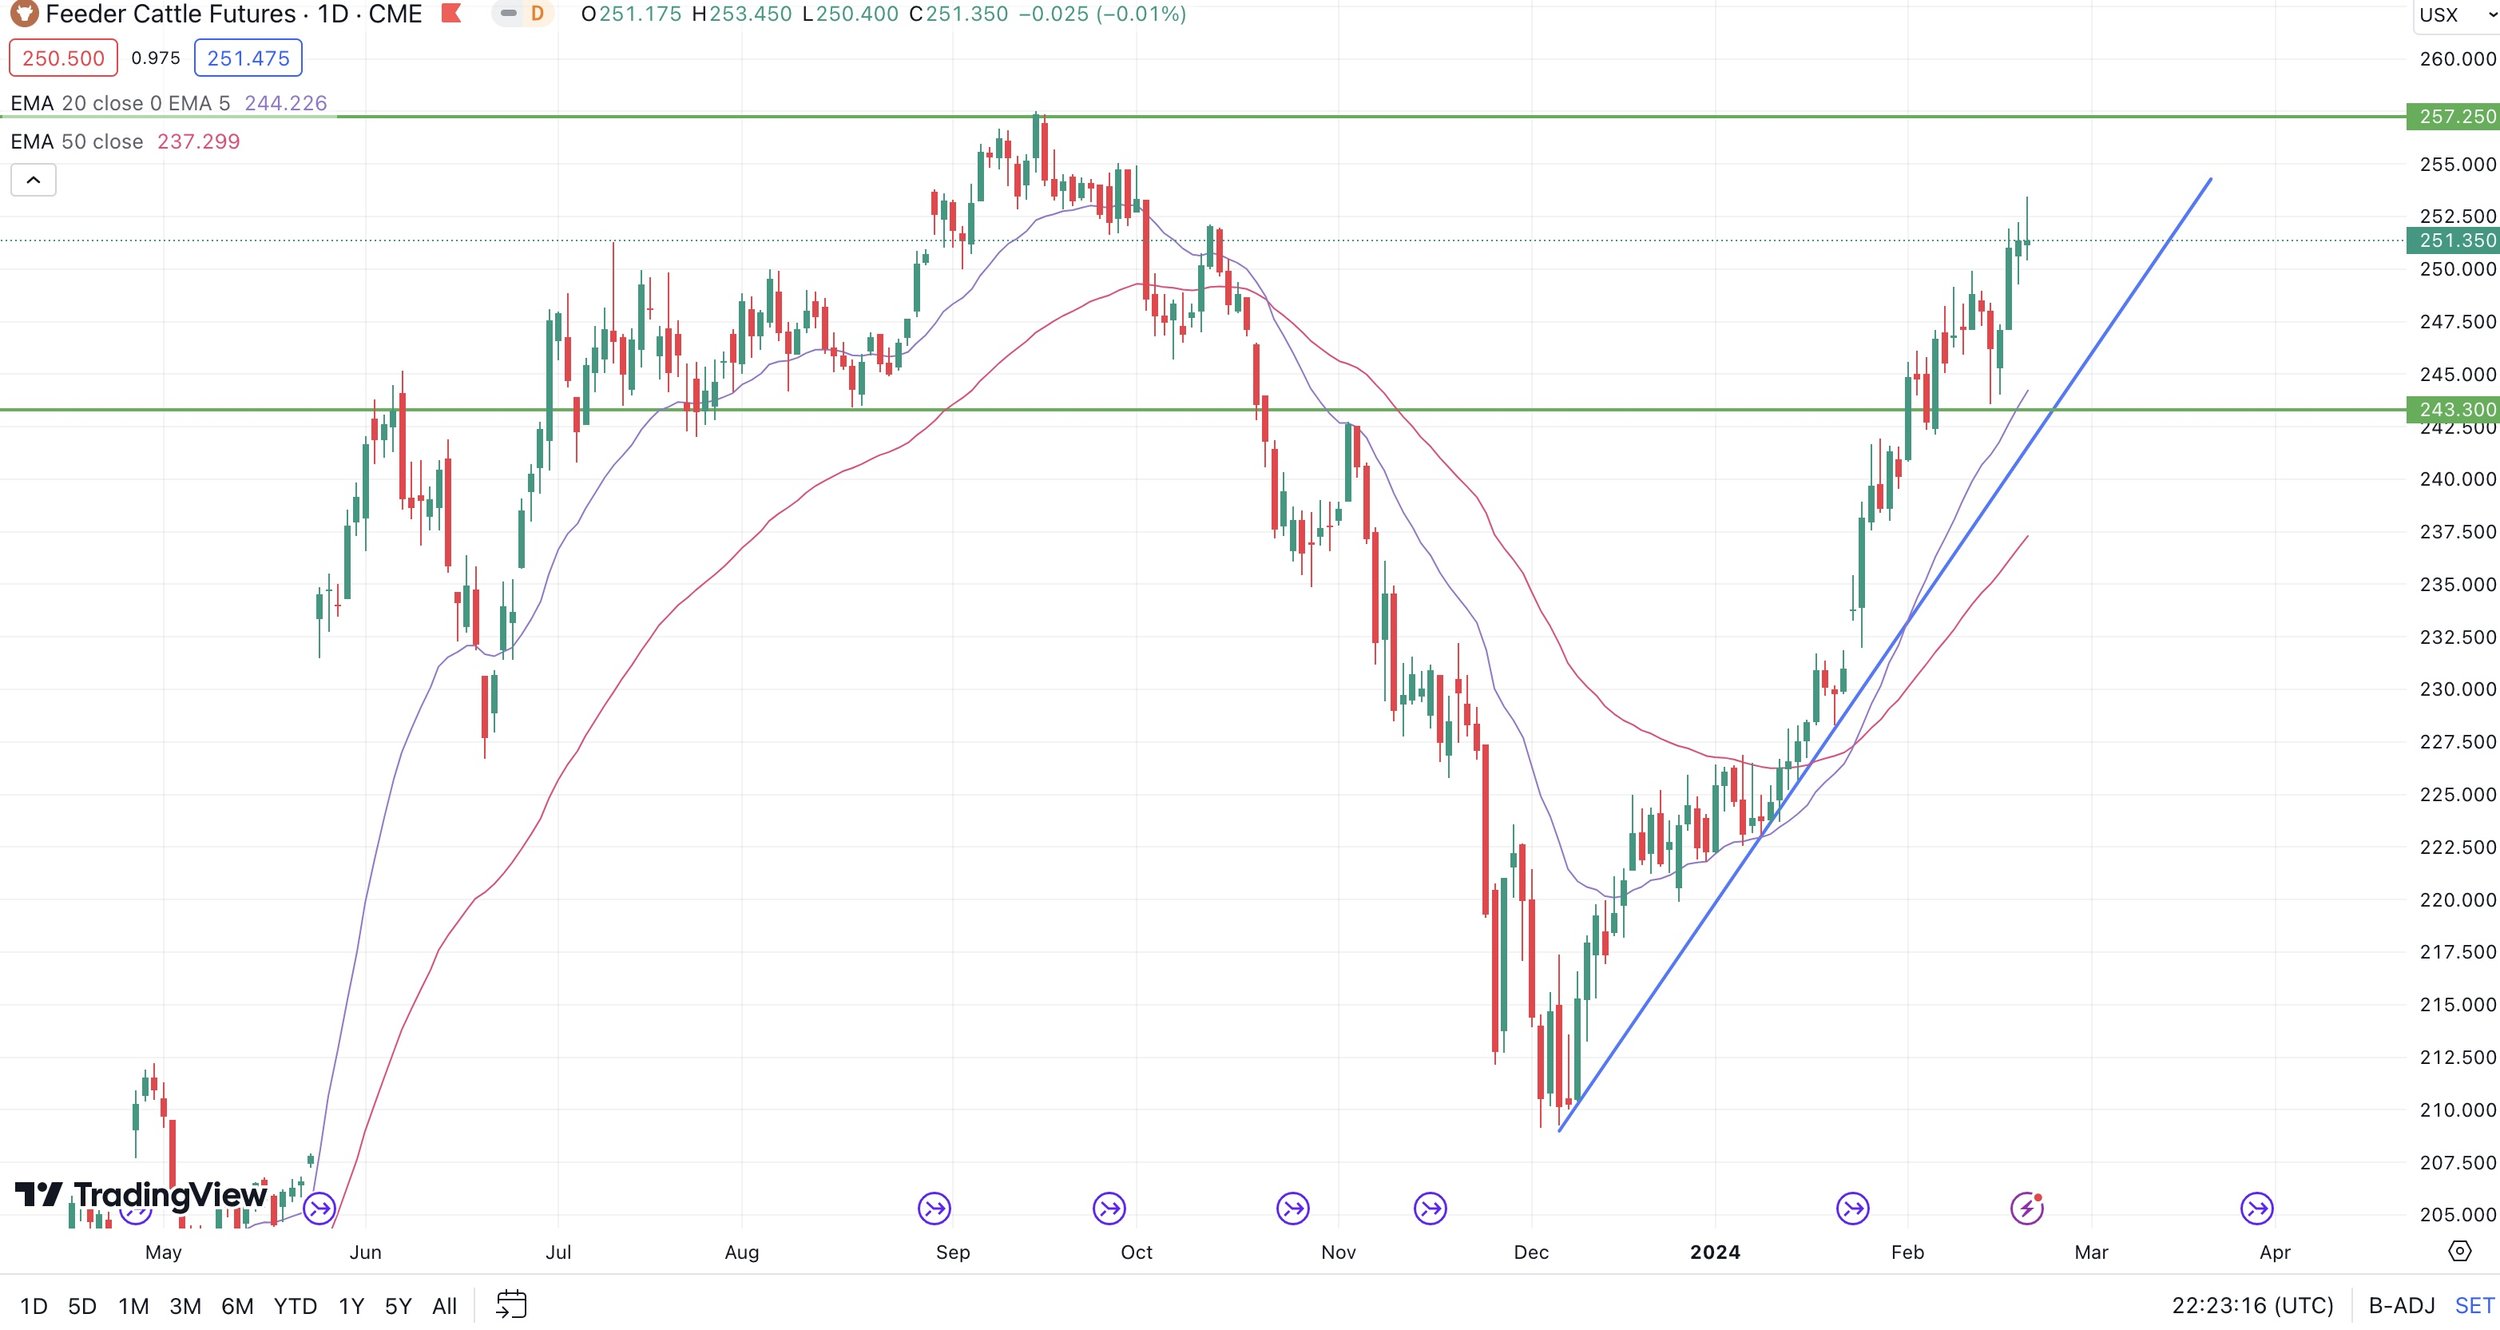Select the 6M time range
The image size is (2500, 1330).
coord(237,1306)
